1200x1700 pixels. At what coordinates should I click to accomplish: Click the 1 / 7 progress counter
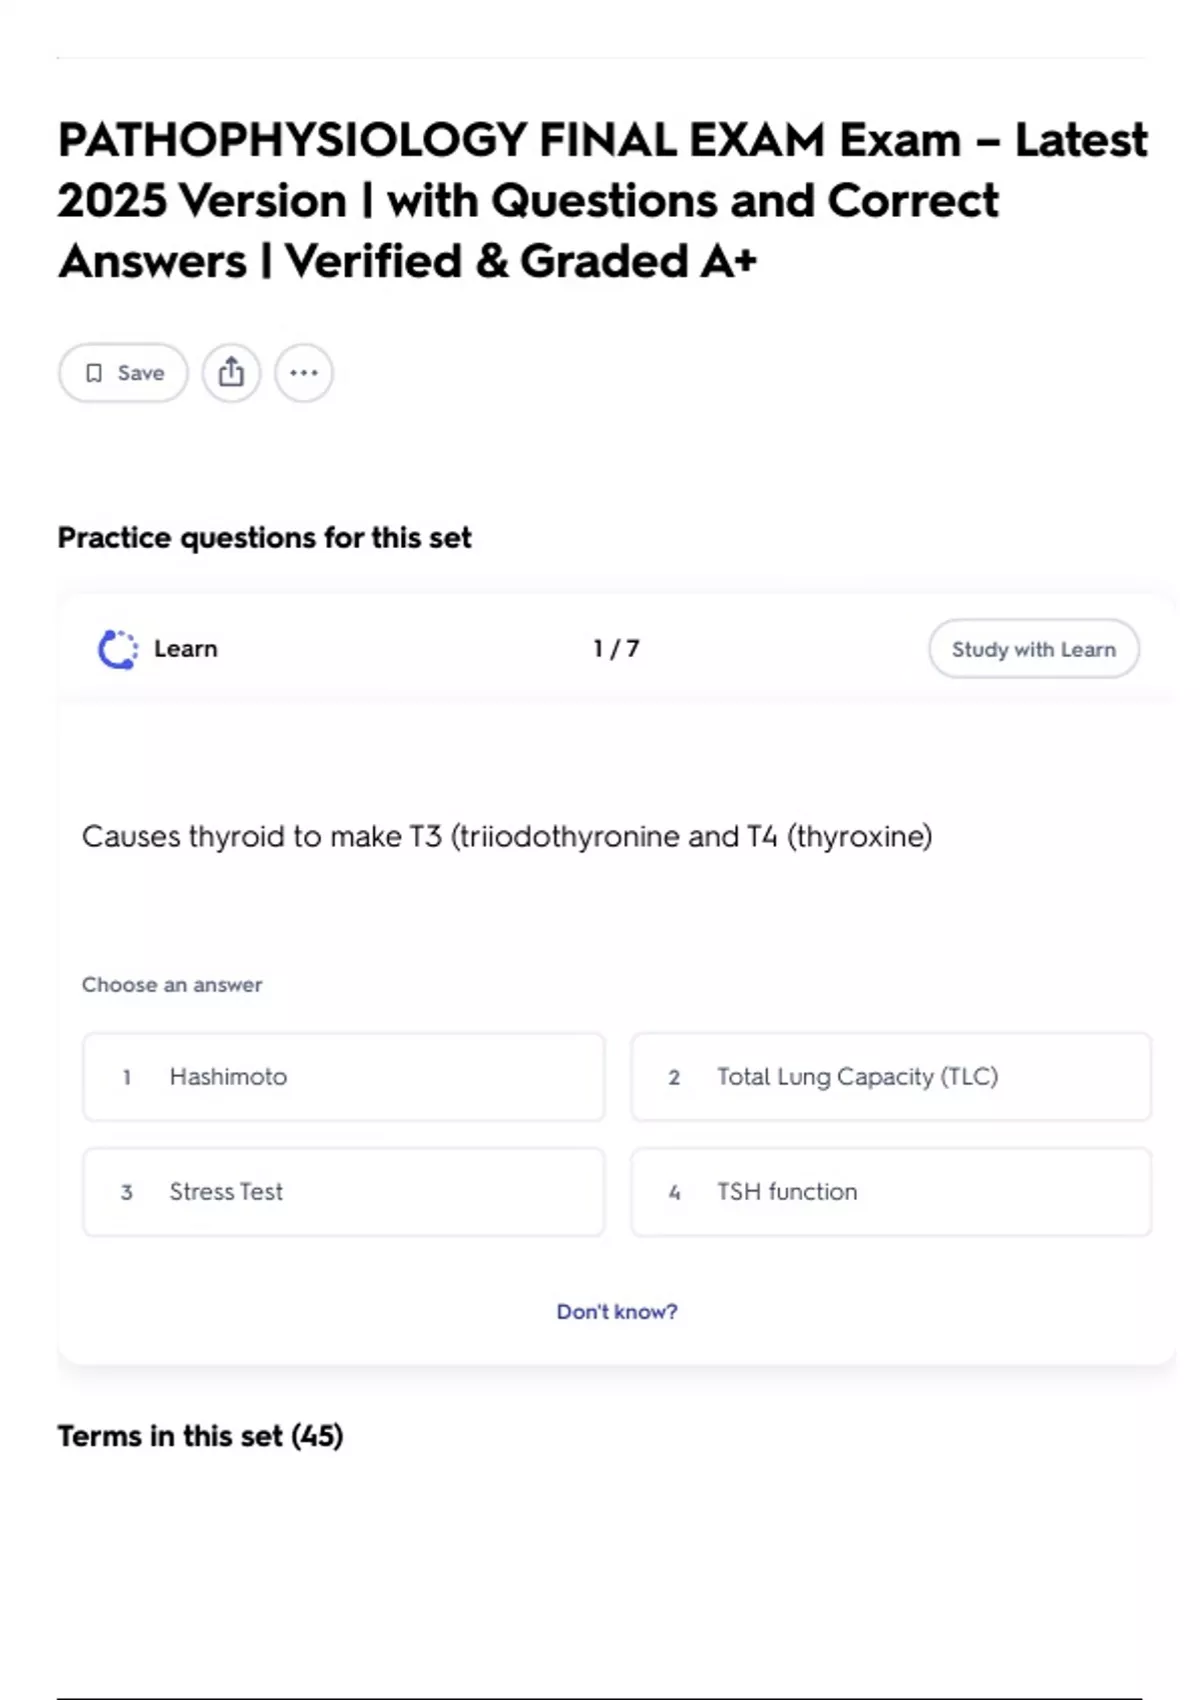click(x=616, y=649)
